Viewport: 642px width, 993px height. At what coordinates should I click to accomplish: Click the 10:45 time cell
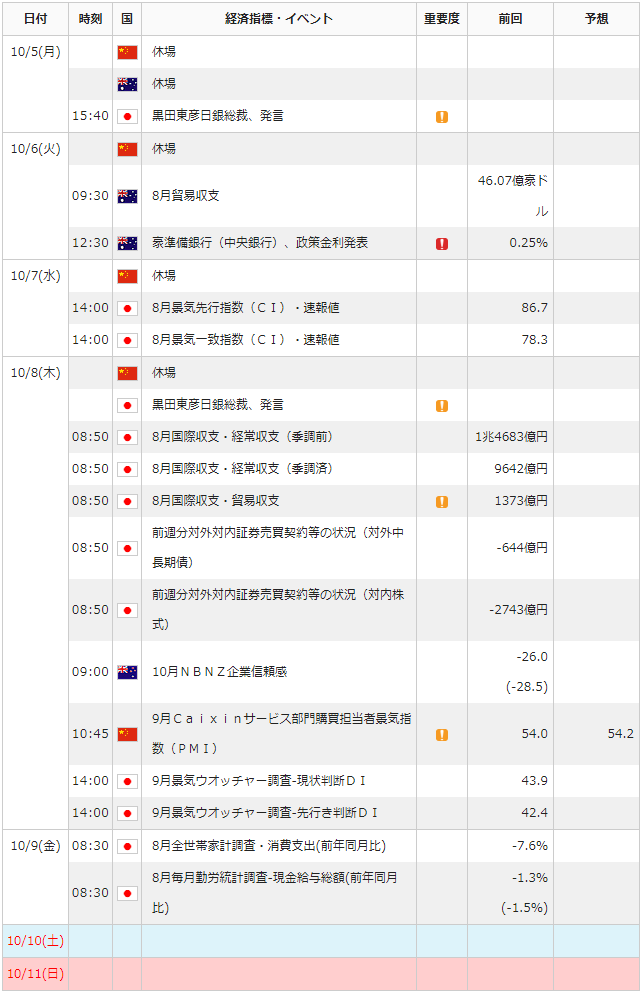coord(91,734)
